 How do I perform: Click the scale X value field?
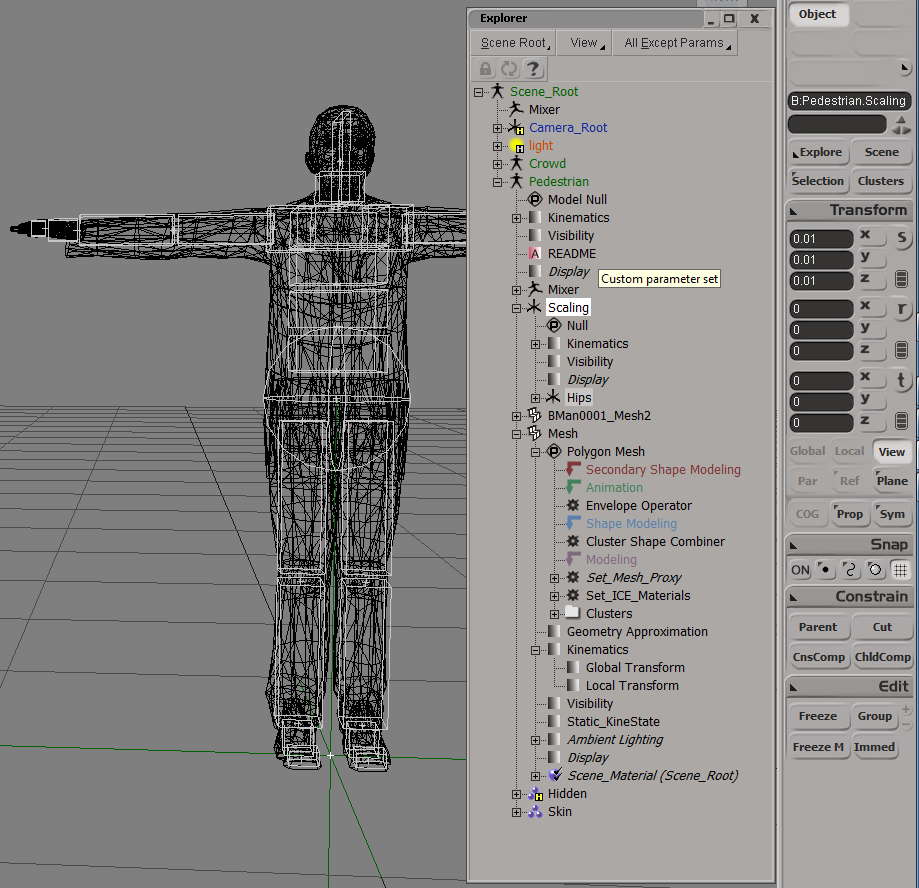point(821,239)
